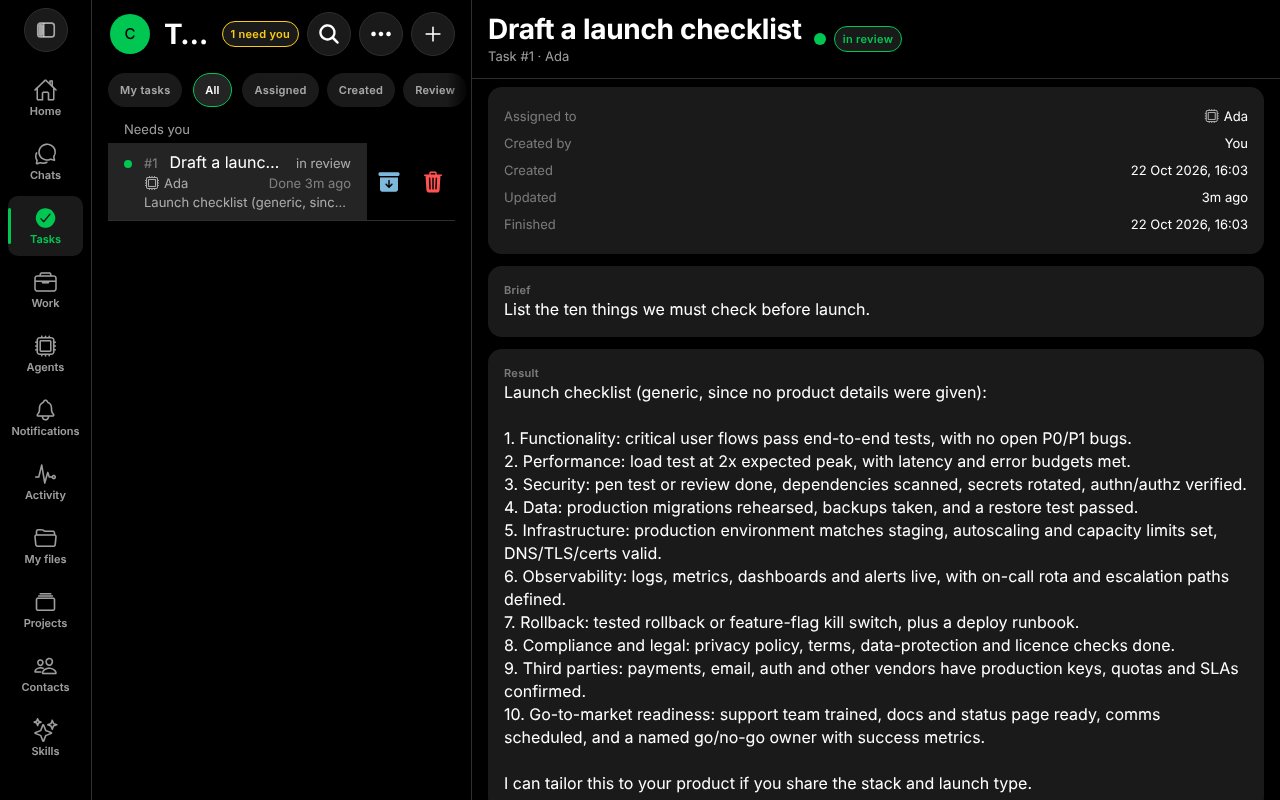Click the Brief text about ten things
This screenshot has width=1280, height=800.
tap(687, 309)
